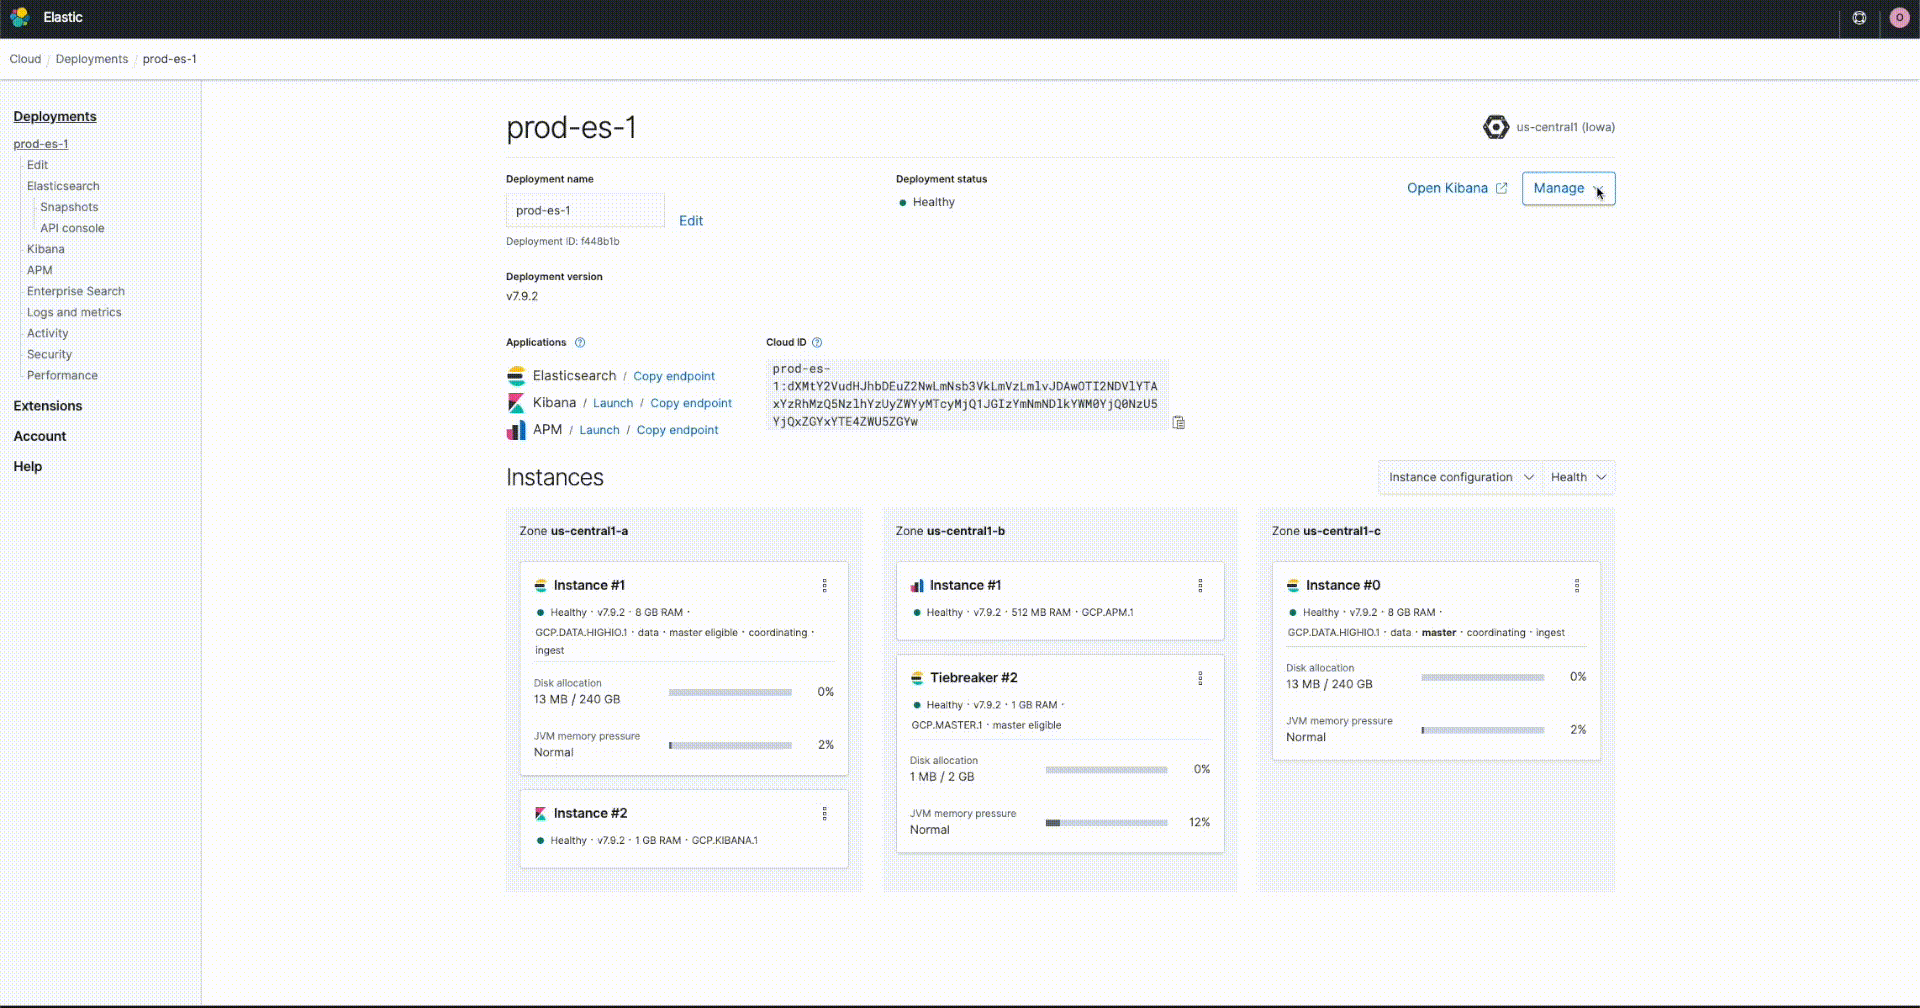Image resolution: width=1920 pixels, height=1008 pixels.
Task: Click the Instance #0 card title
Action: 1343,586
